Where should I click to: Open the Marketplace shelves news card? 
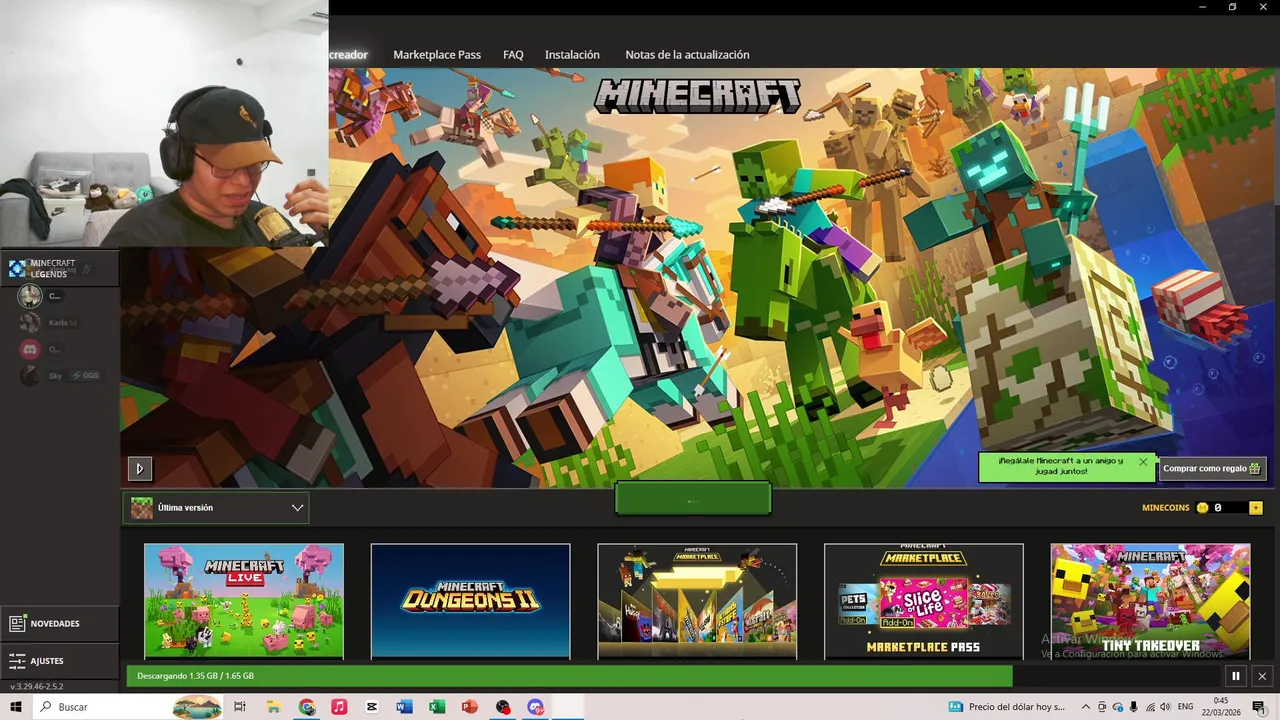tap(697, 601)
